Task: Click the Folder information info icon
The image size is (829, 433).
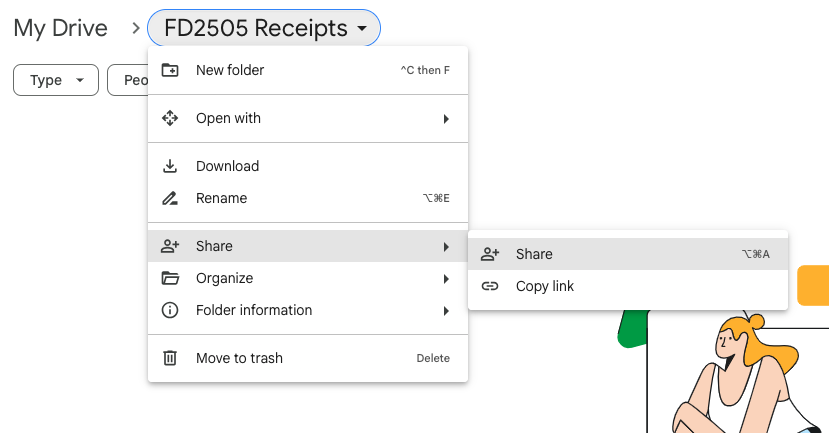Action: click(x=170, y=310)
